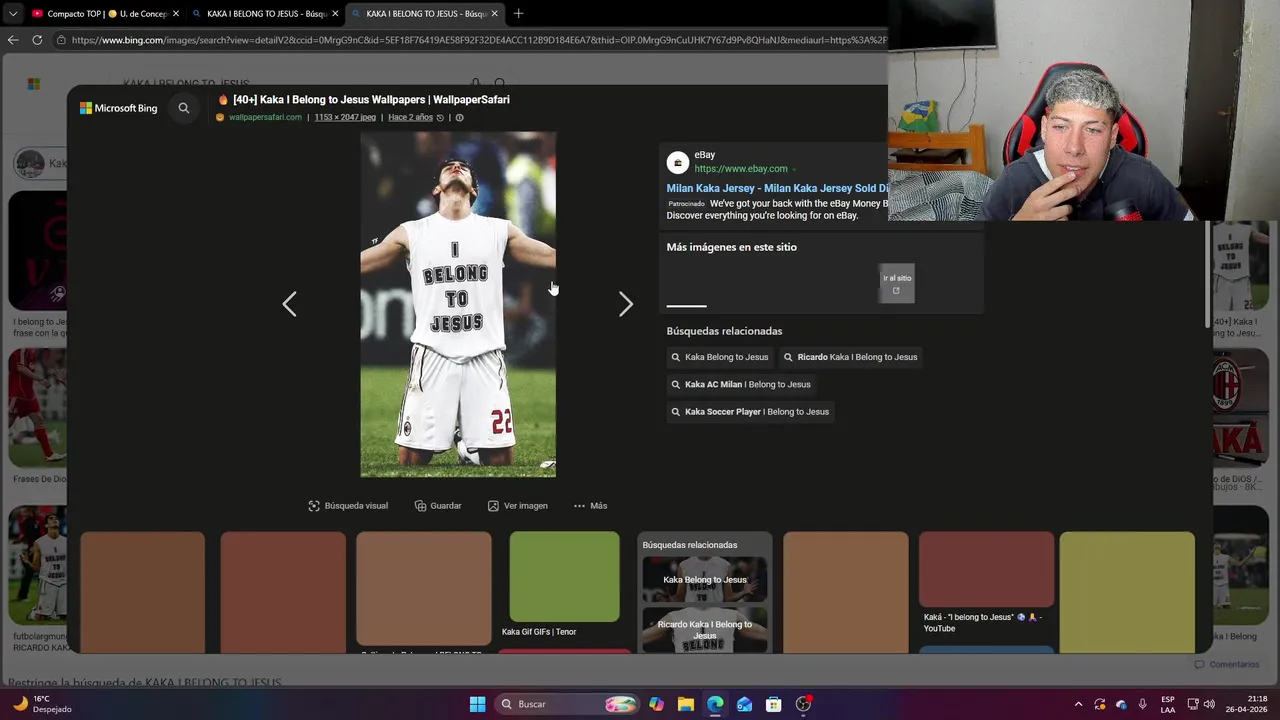Open the Comentarios feedback button
Viewport: 1280px width, 720px height.
[1226, 664]
